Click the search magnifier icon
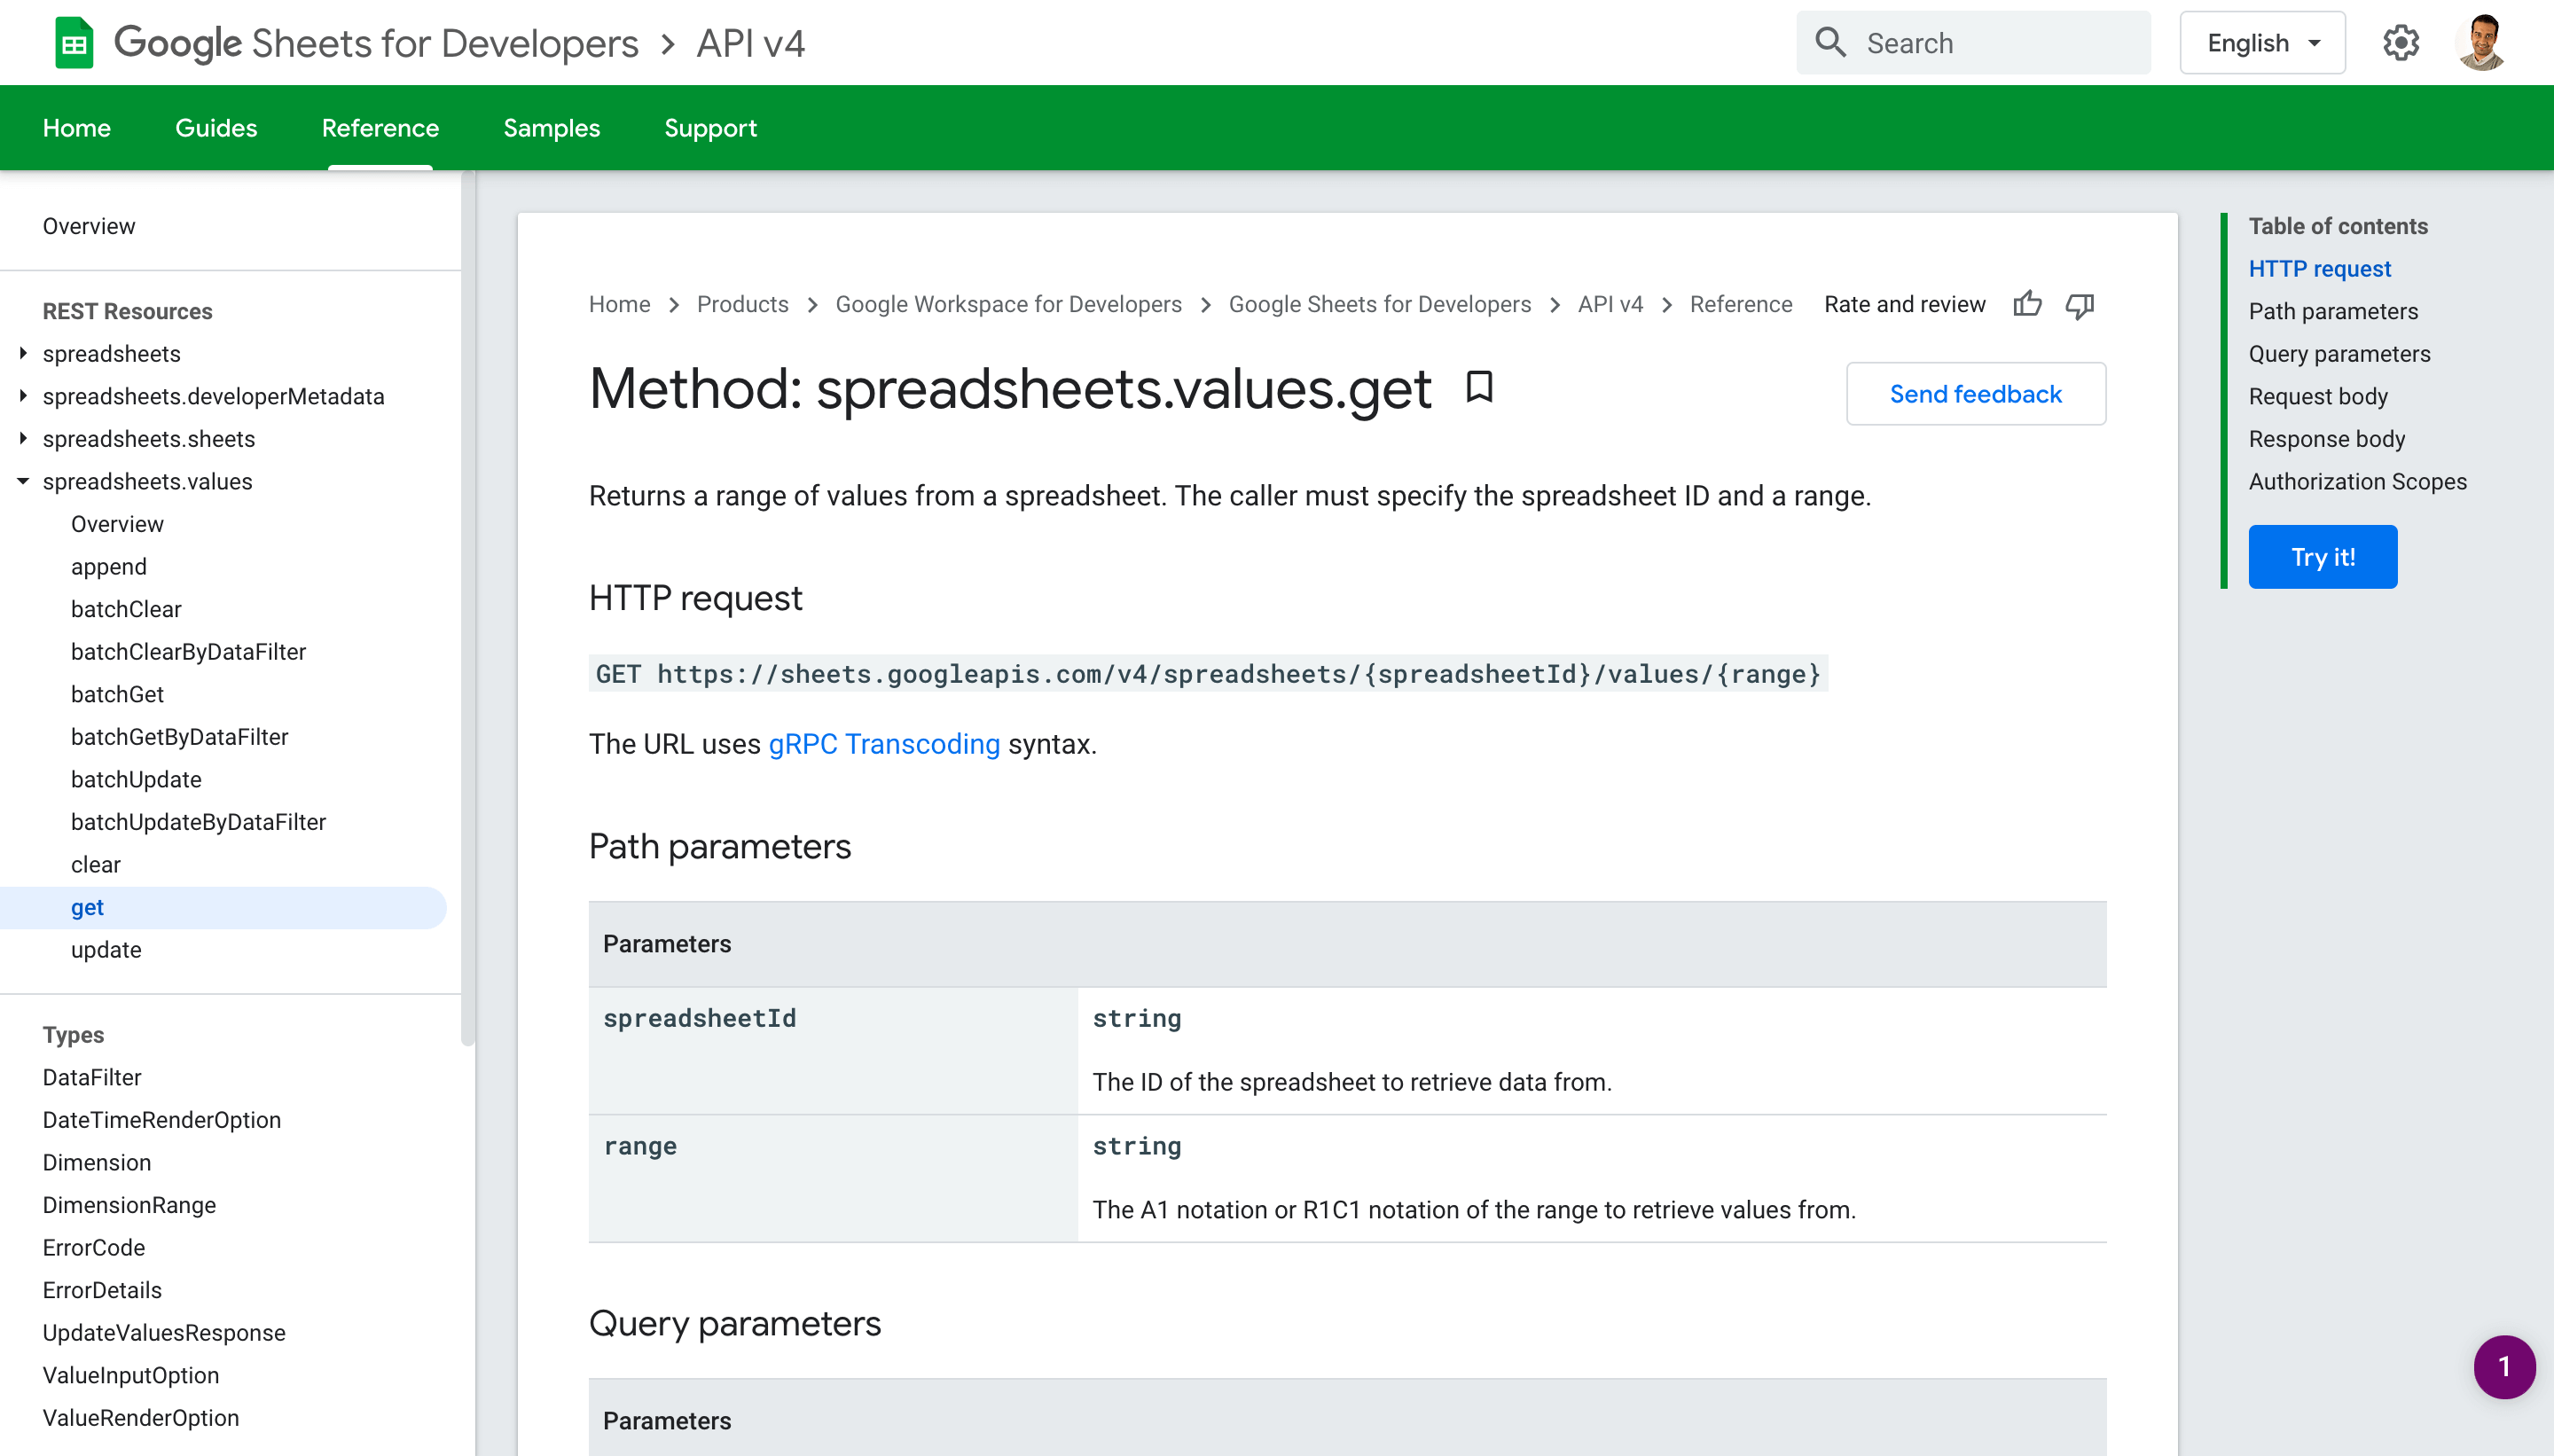This screenshot has height=1456, width=2554. coord(1830,43)
